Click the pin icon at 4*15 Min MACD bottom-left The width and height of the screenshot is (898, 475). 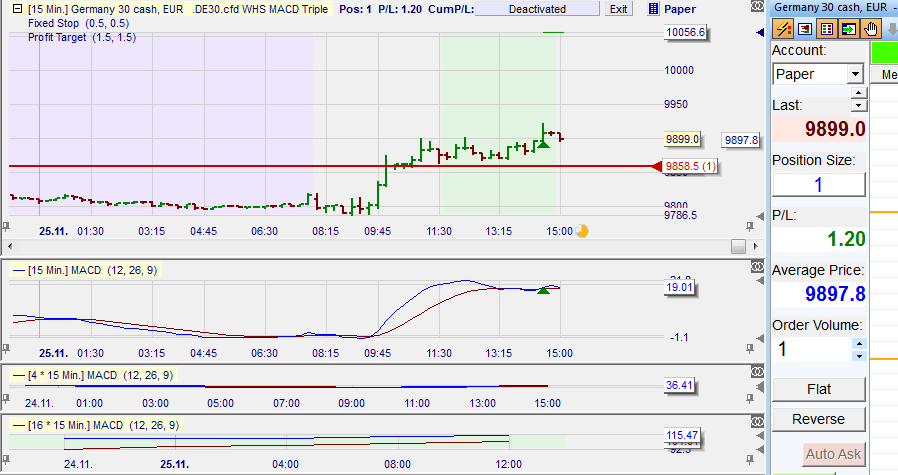(x=6, y=398)
